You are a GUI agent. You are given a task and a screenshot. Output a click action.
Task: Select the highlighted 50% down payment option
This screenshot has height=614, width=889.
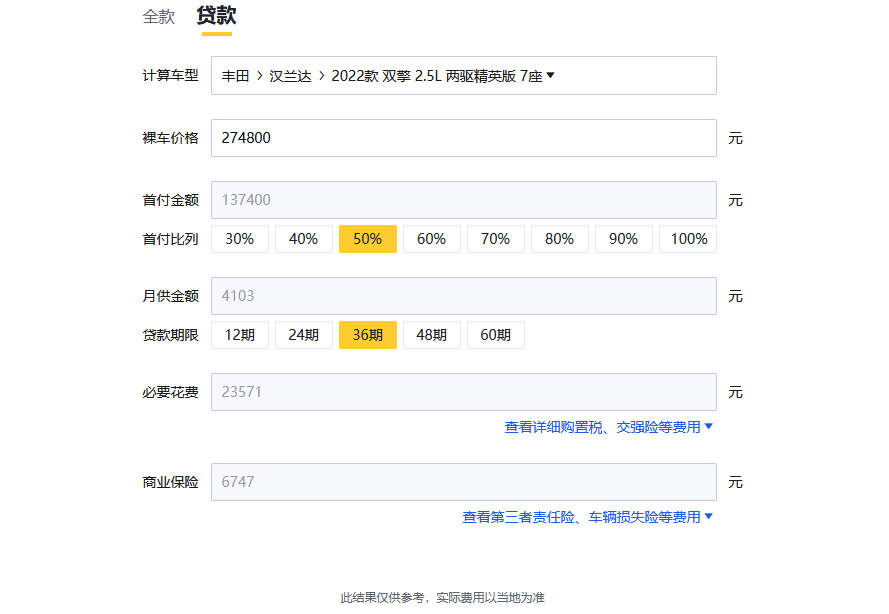click(368, 239)
